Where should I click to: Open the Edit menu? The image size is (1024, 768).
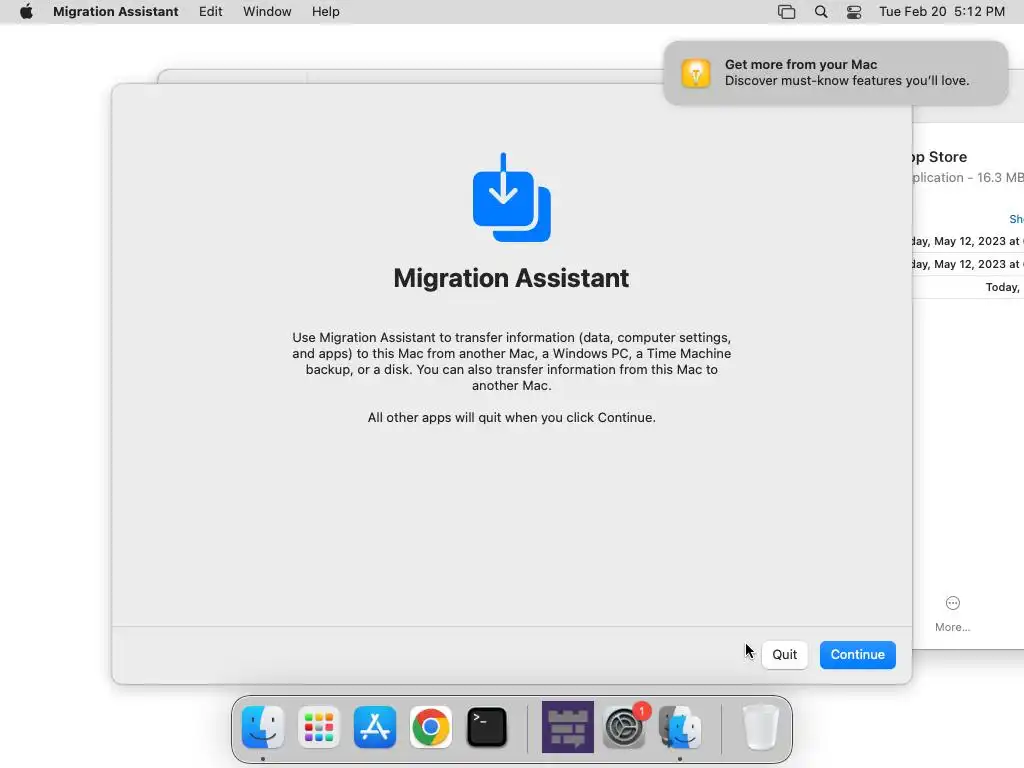pos(210,12)
